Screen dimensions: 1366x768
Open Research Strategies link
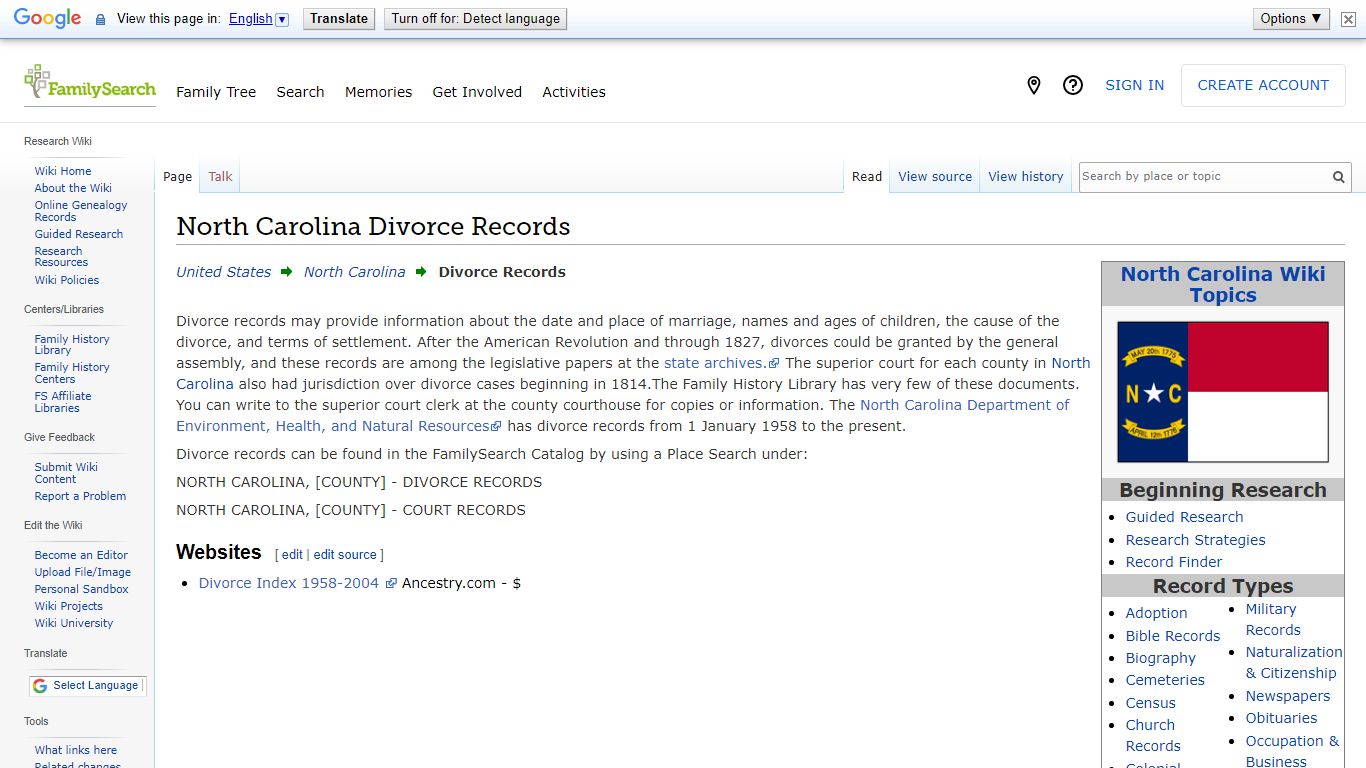1195,540
